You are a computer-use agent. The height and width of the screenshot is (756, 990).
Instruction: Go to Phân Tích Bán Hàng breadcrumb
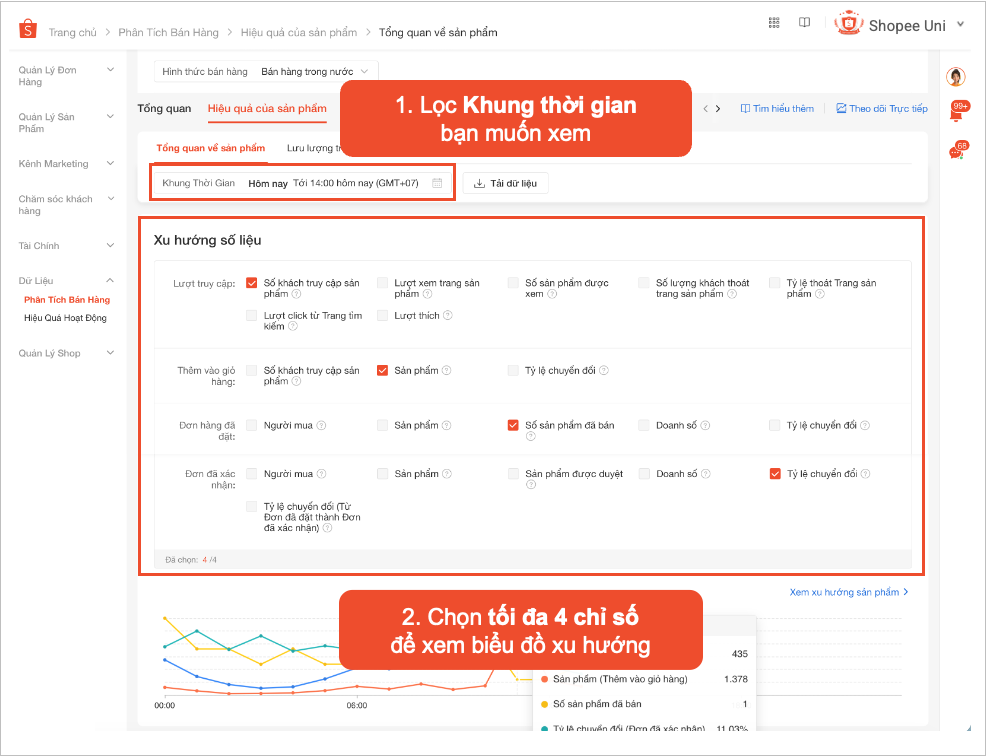[169, 32]
